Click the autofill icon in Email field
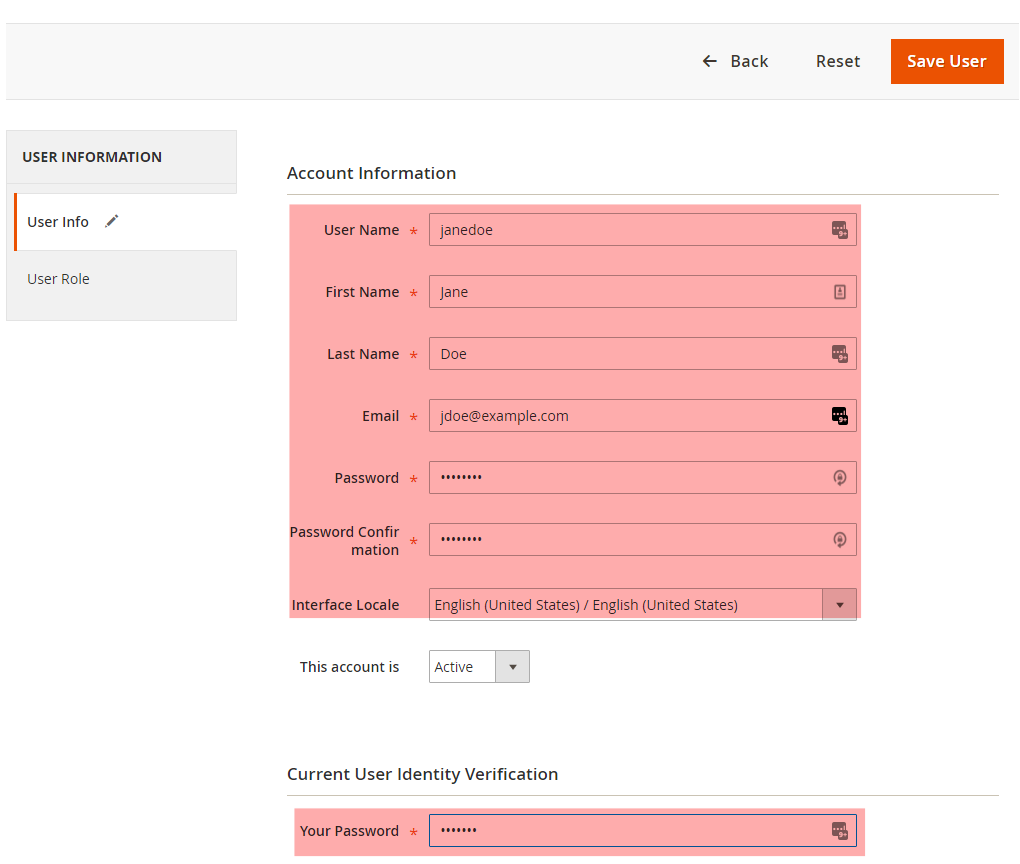The height and width of the screenshot is (864, 1020). coord(839,416)
